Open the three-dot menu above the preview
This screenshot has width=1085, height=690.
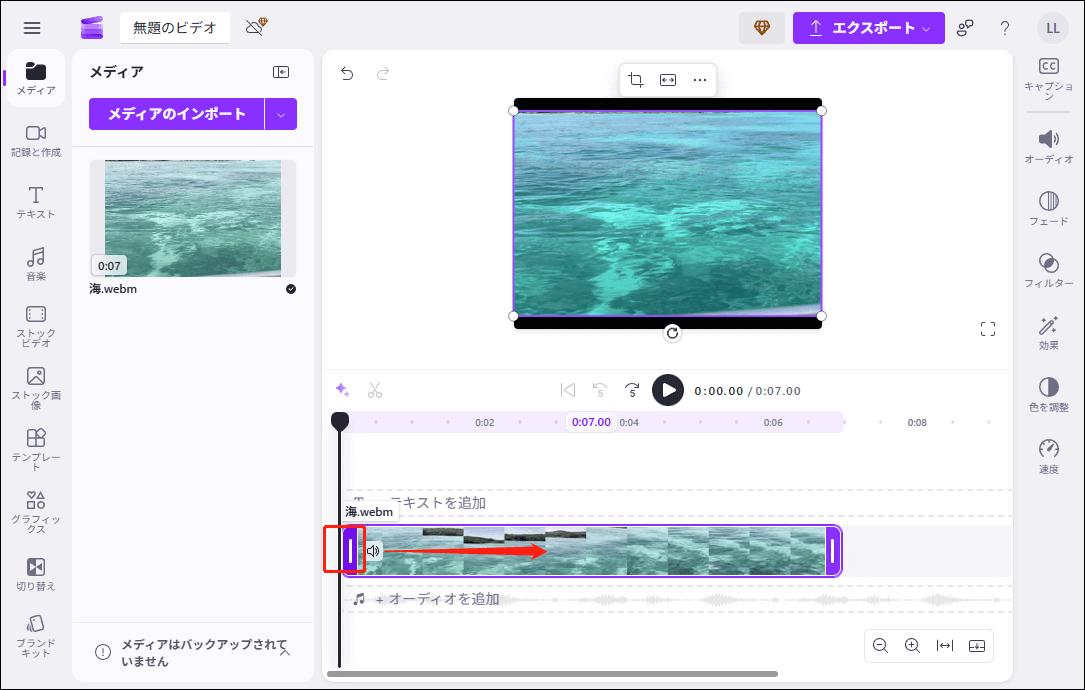699,79
